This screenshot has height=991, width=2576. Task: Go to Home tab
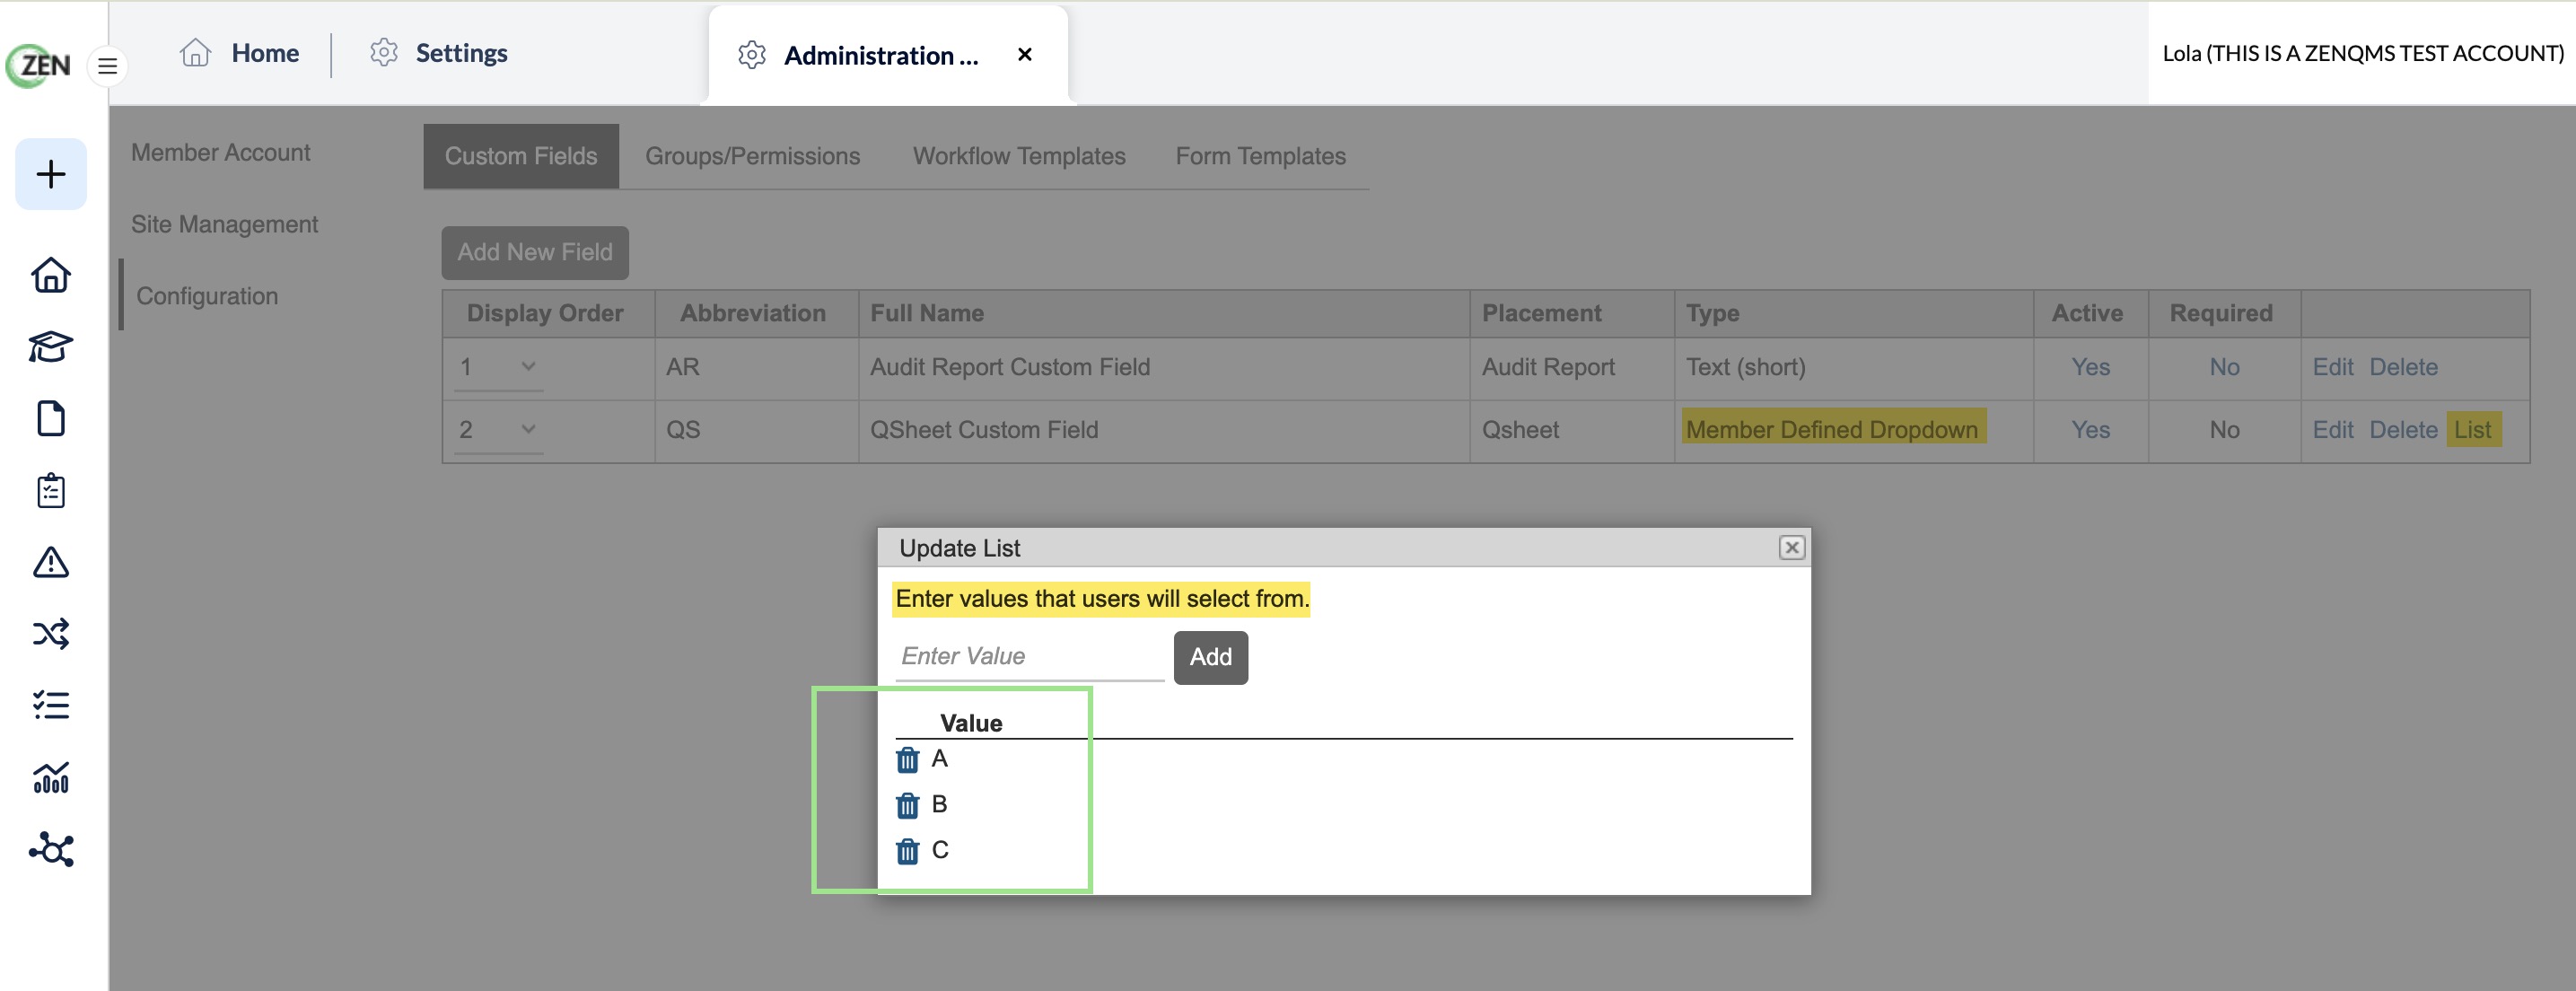[x=239, y=53]
